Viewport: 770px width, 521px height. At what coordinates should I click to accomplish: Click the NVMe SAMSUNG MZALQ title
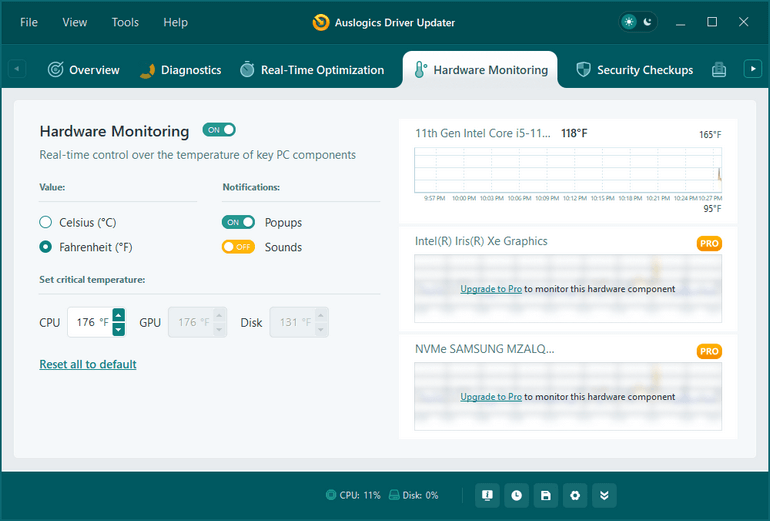tap(485, 349)
